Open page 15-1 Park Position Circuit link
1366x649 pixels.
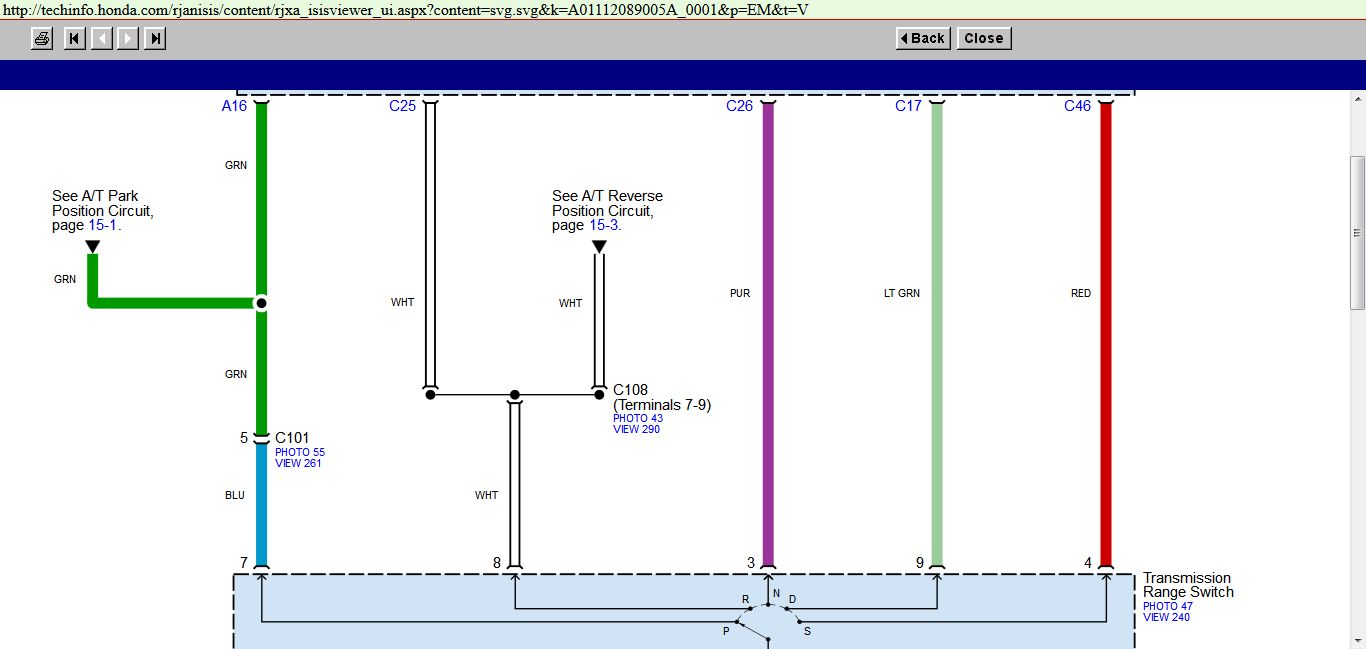[103, 226]
